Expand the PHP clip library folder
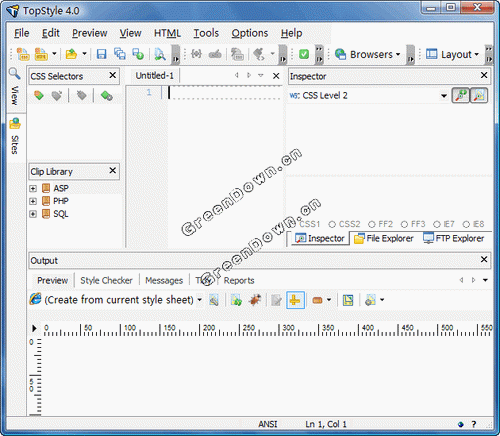This screenshot has width=500, height=436. coord(33,201)
